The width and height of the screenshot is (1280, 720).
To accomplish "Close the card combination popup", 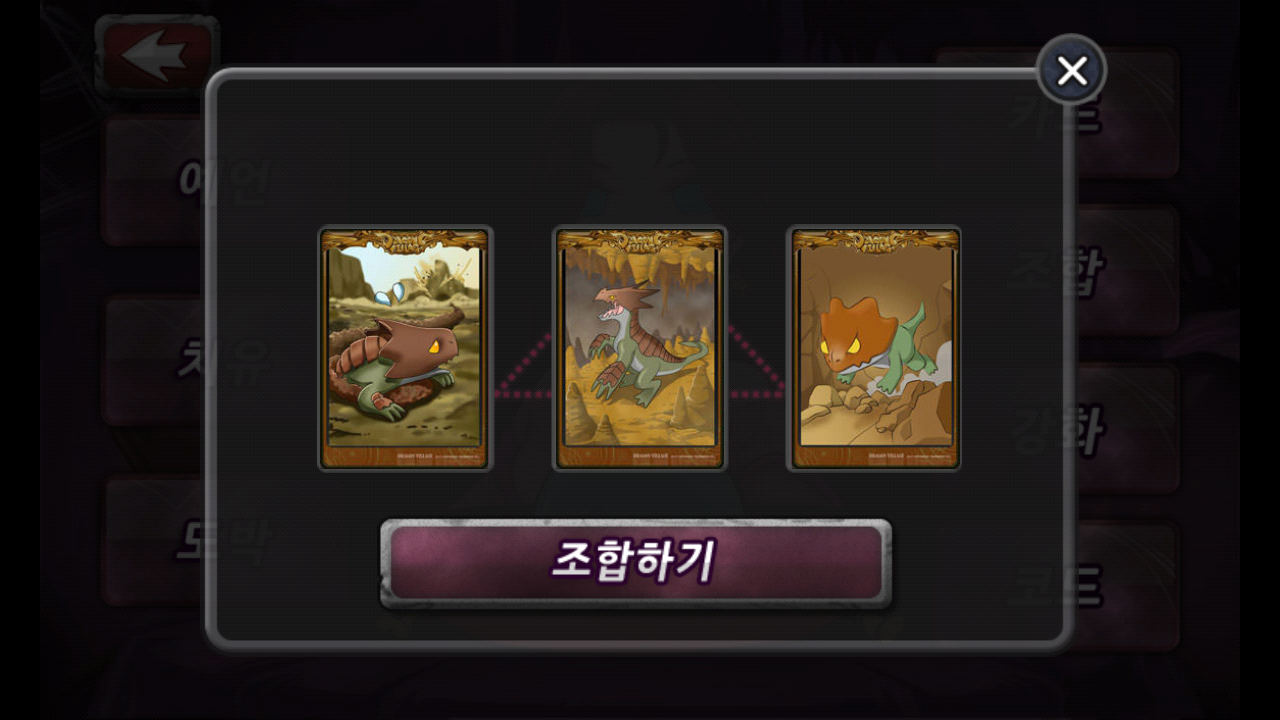I will [1072, 70].
